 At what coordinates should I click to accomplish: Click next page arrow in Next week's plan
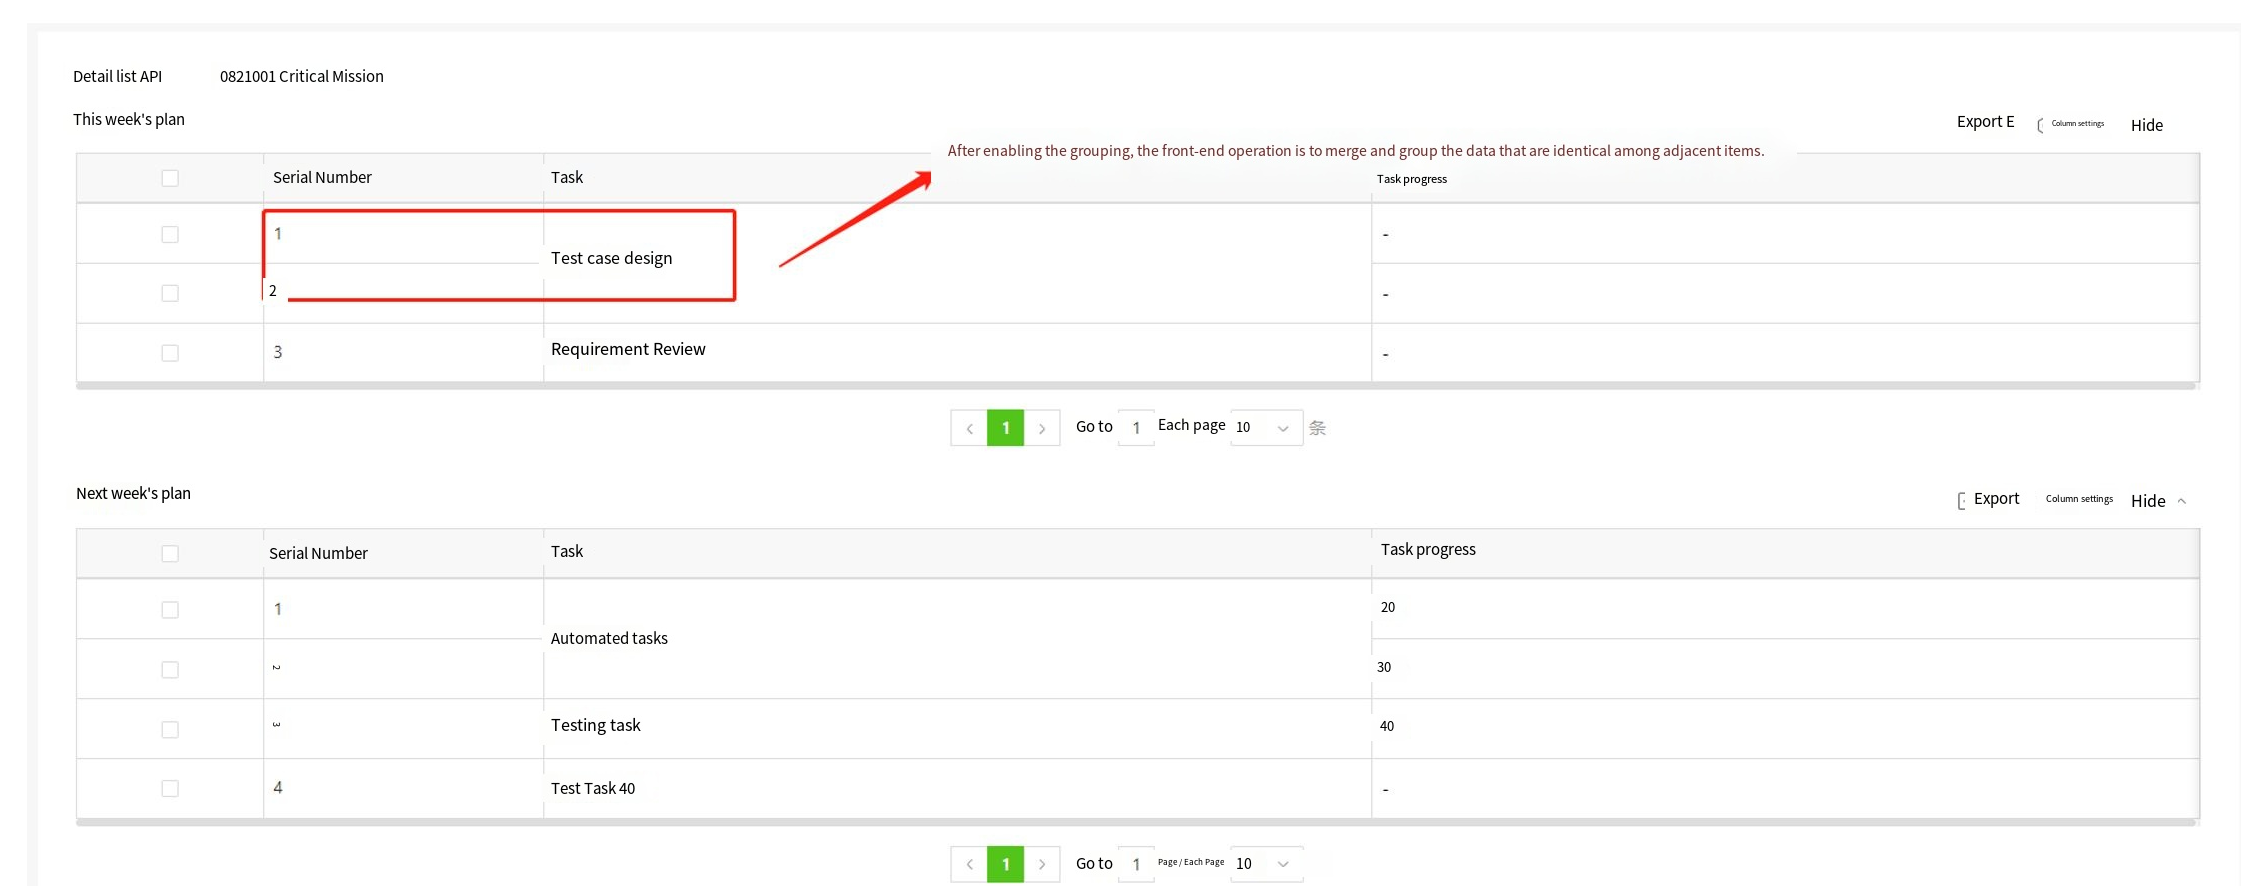(1042, 864)
